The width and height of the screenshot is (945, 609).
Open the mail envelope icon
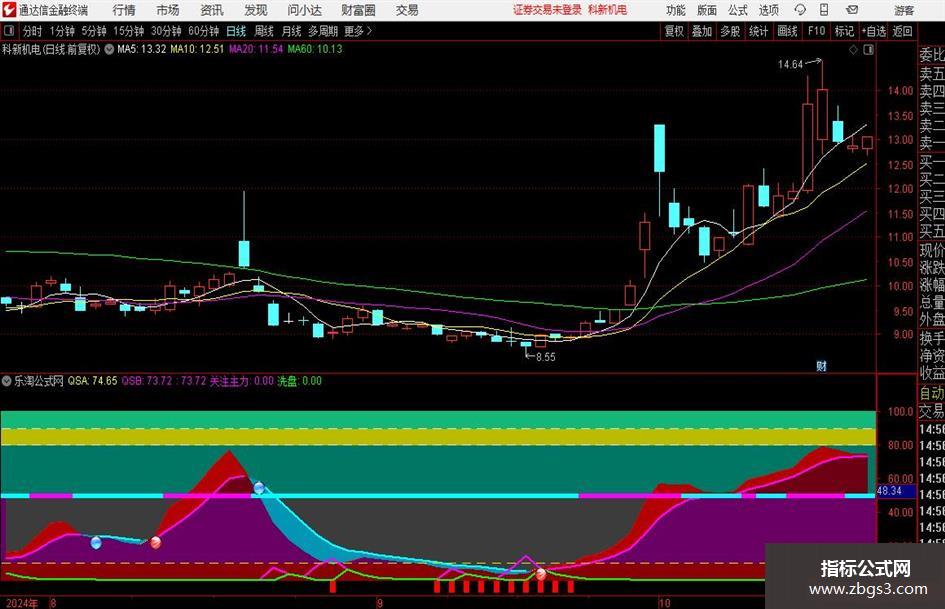pyautogui.click(x=852, y=10)
